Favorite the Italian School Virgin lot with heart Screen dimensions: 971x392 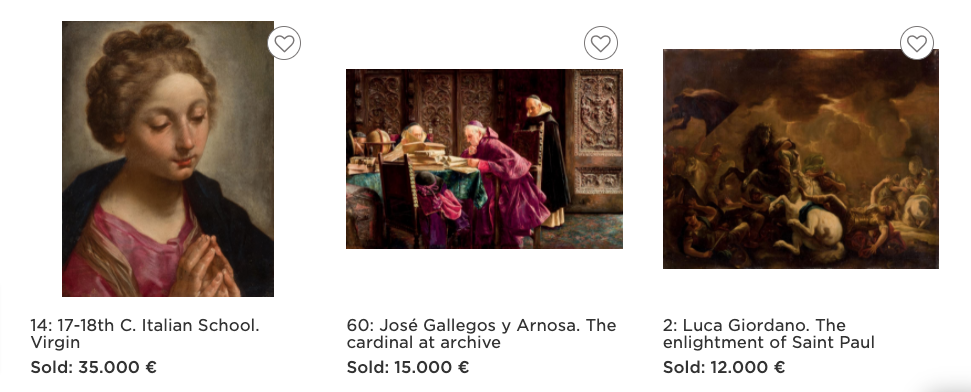(284, 43)
